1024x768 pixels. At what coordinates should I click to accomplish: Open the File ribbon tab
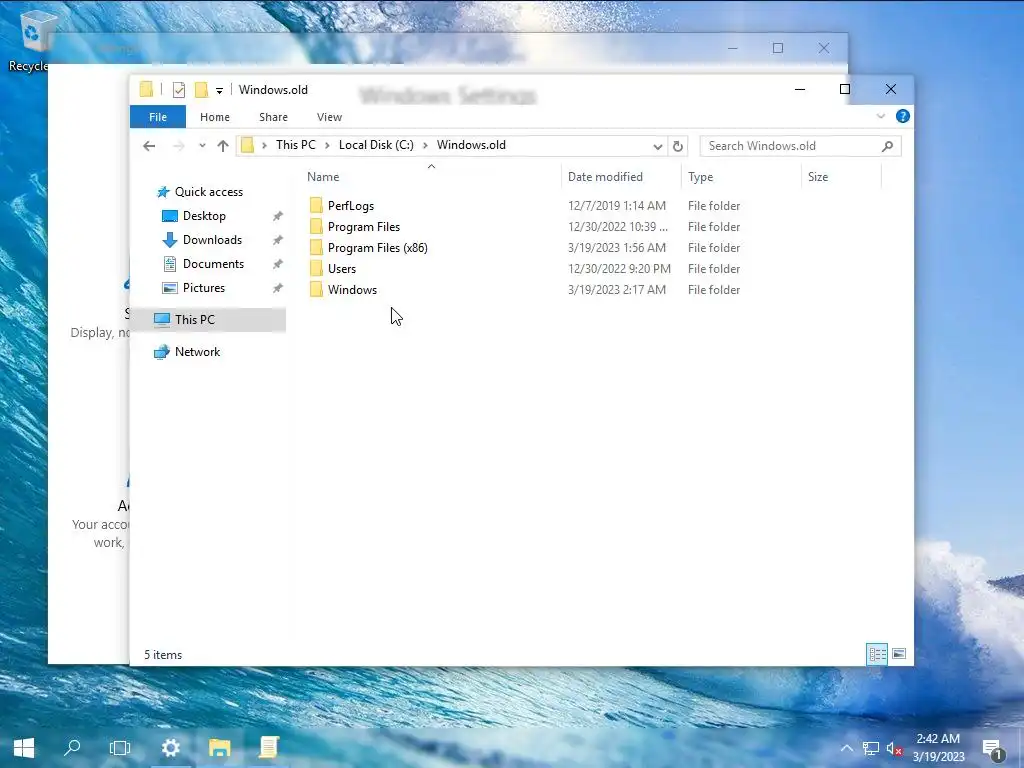click(x=157, y=117)
